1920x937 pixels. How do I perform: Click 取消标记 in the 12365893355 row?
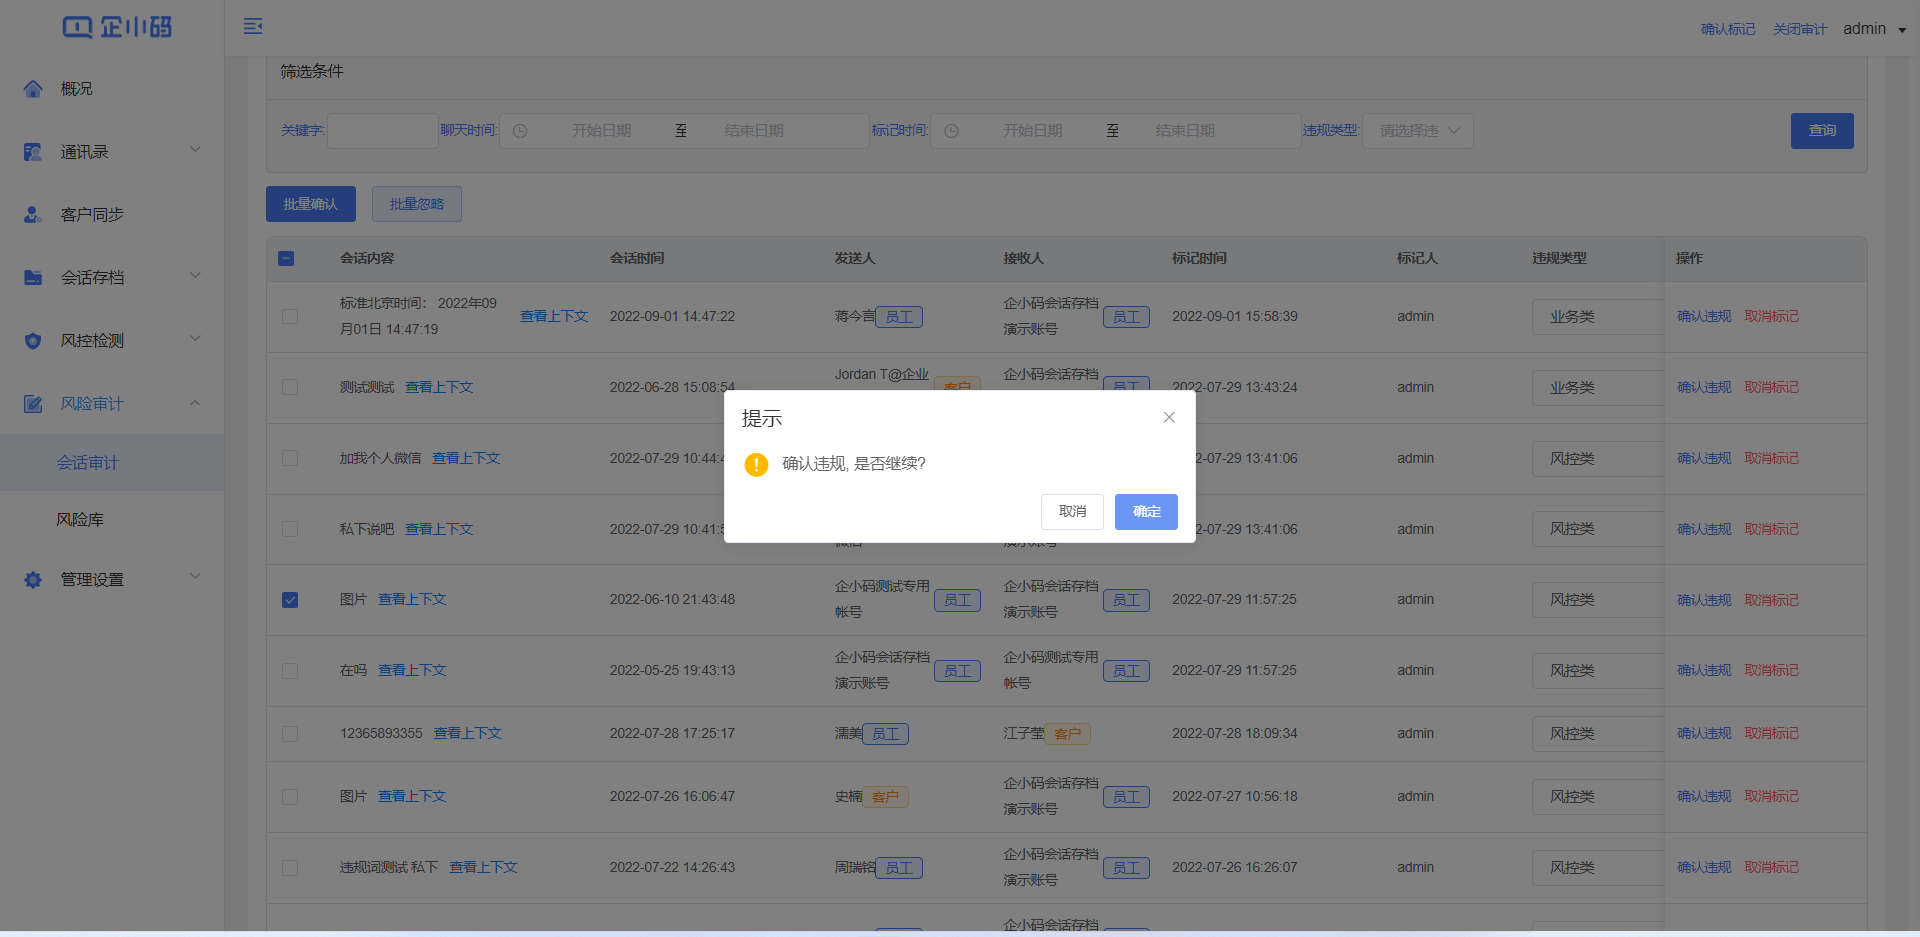pyautogui.click(x=1772, y=734)
